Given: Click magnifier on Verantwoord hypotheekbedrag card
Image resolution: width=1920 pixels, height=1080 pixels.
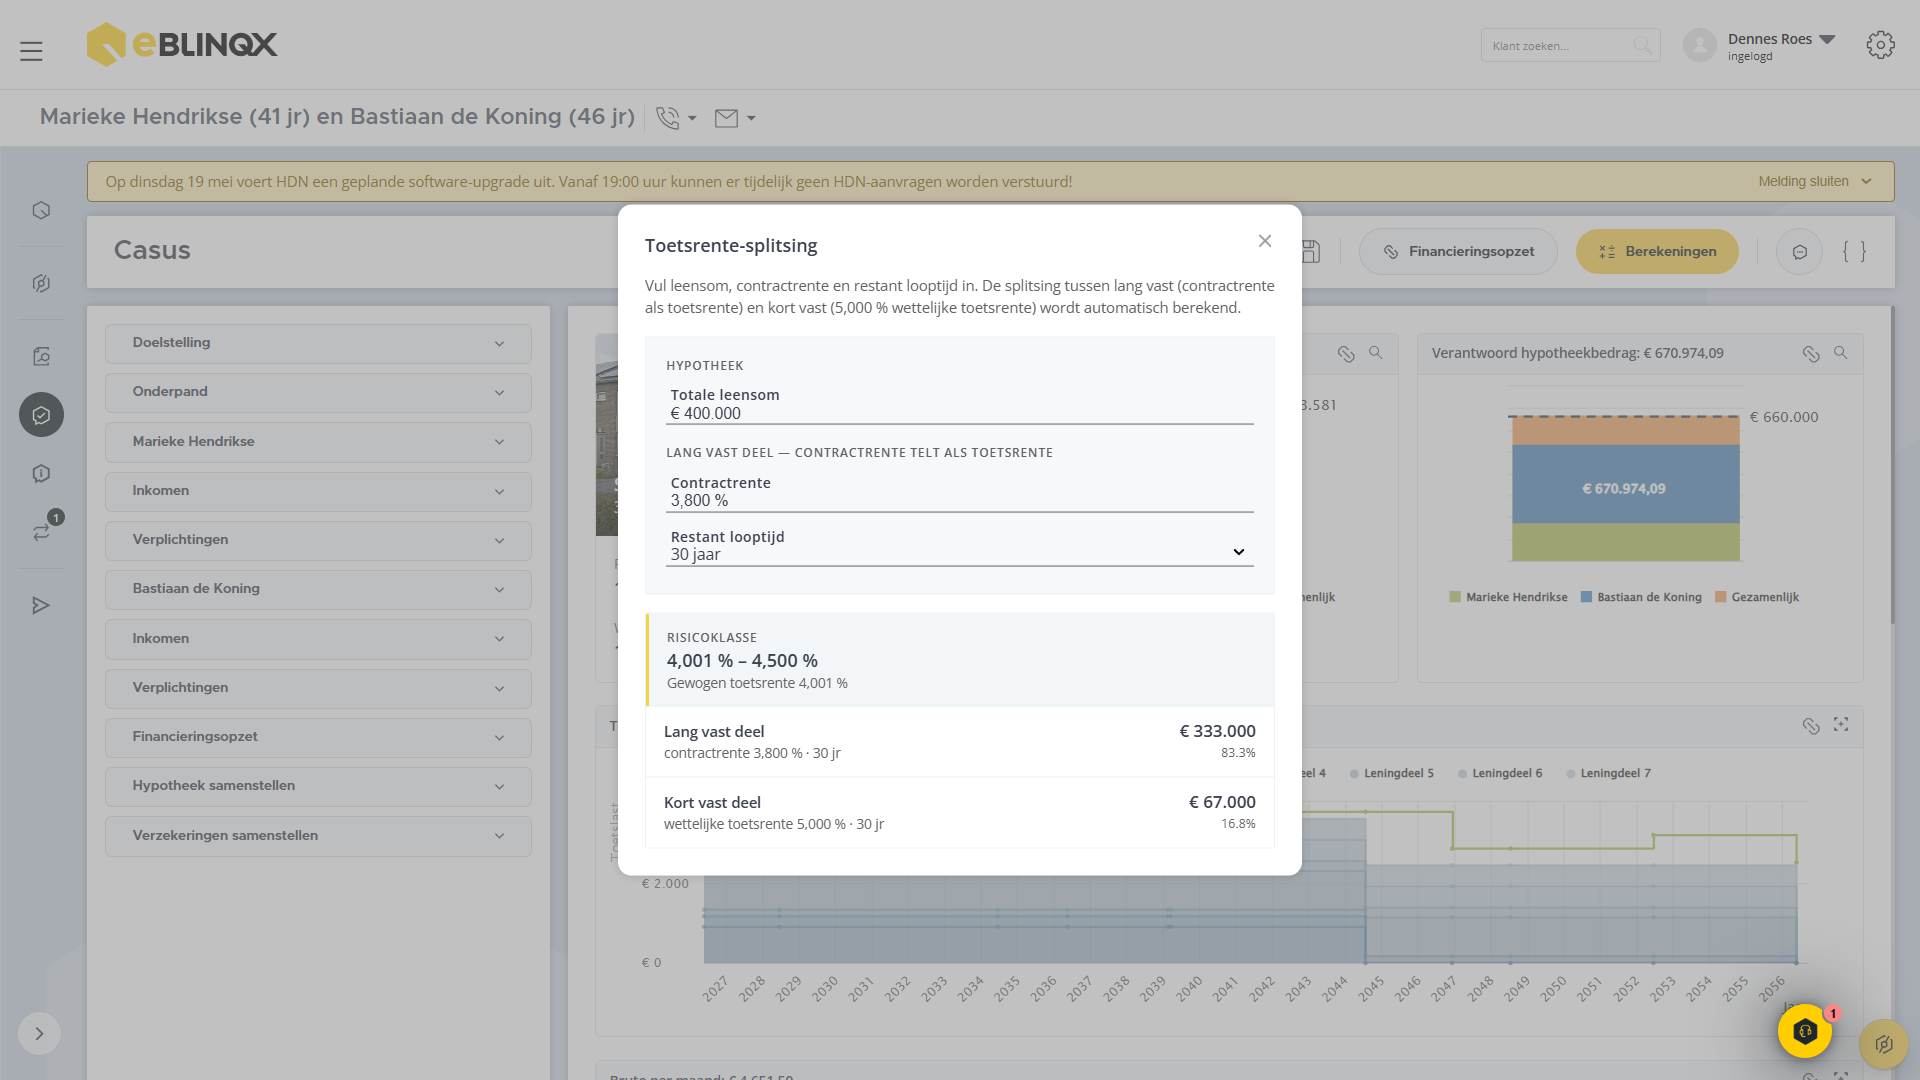Looking at the screenshot, I should coord(1840,353).
